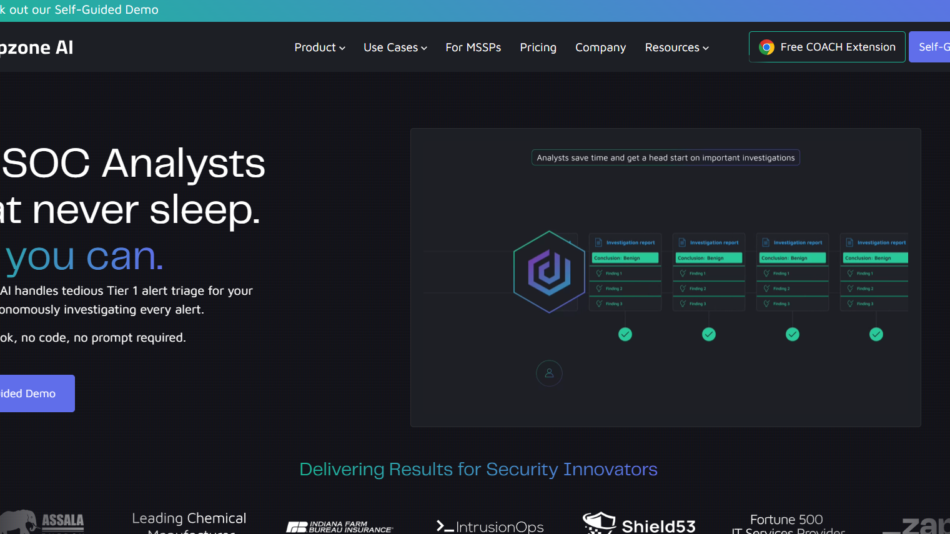The width and height of the screenshot is (950, 534).
Task: Click the user avatar icon below the hexagon
Action: [x=548, y=374]
